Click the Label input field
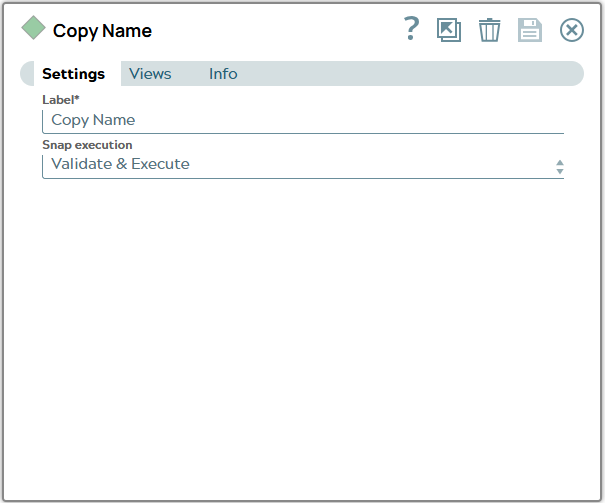 303,121
